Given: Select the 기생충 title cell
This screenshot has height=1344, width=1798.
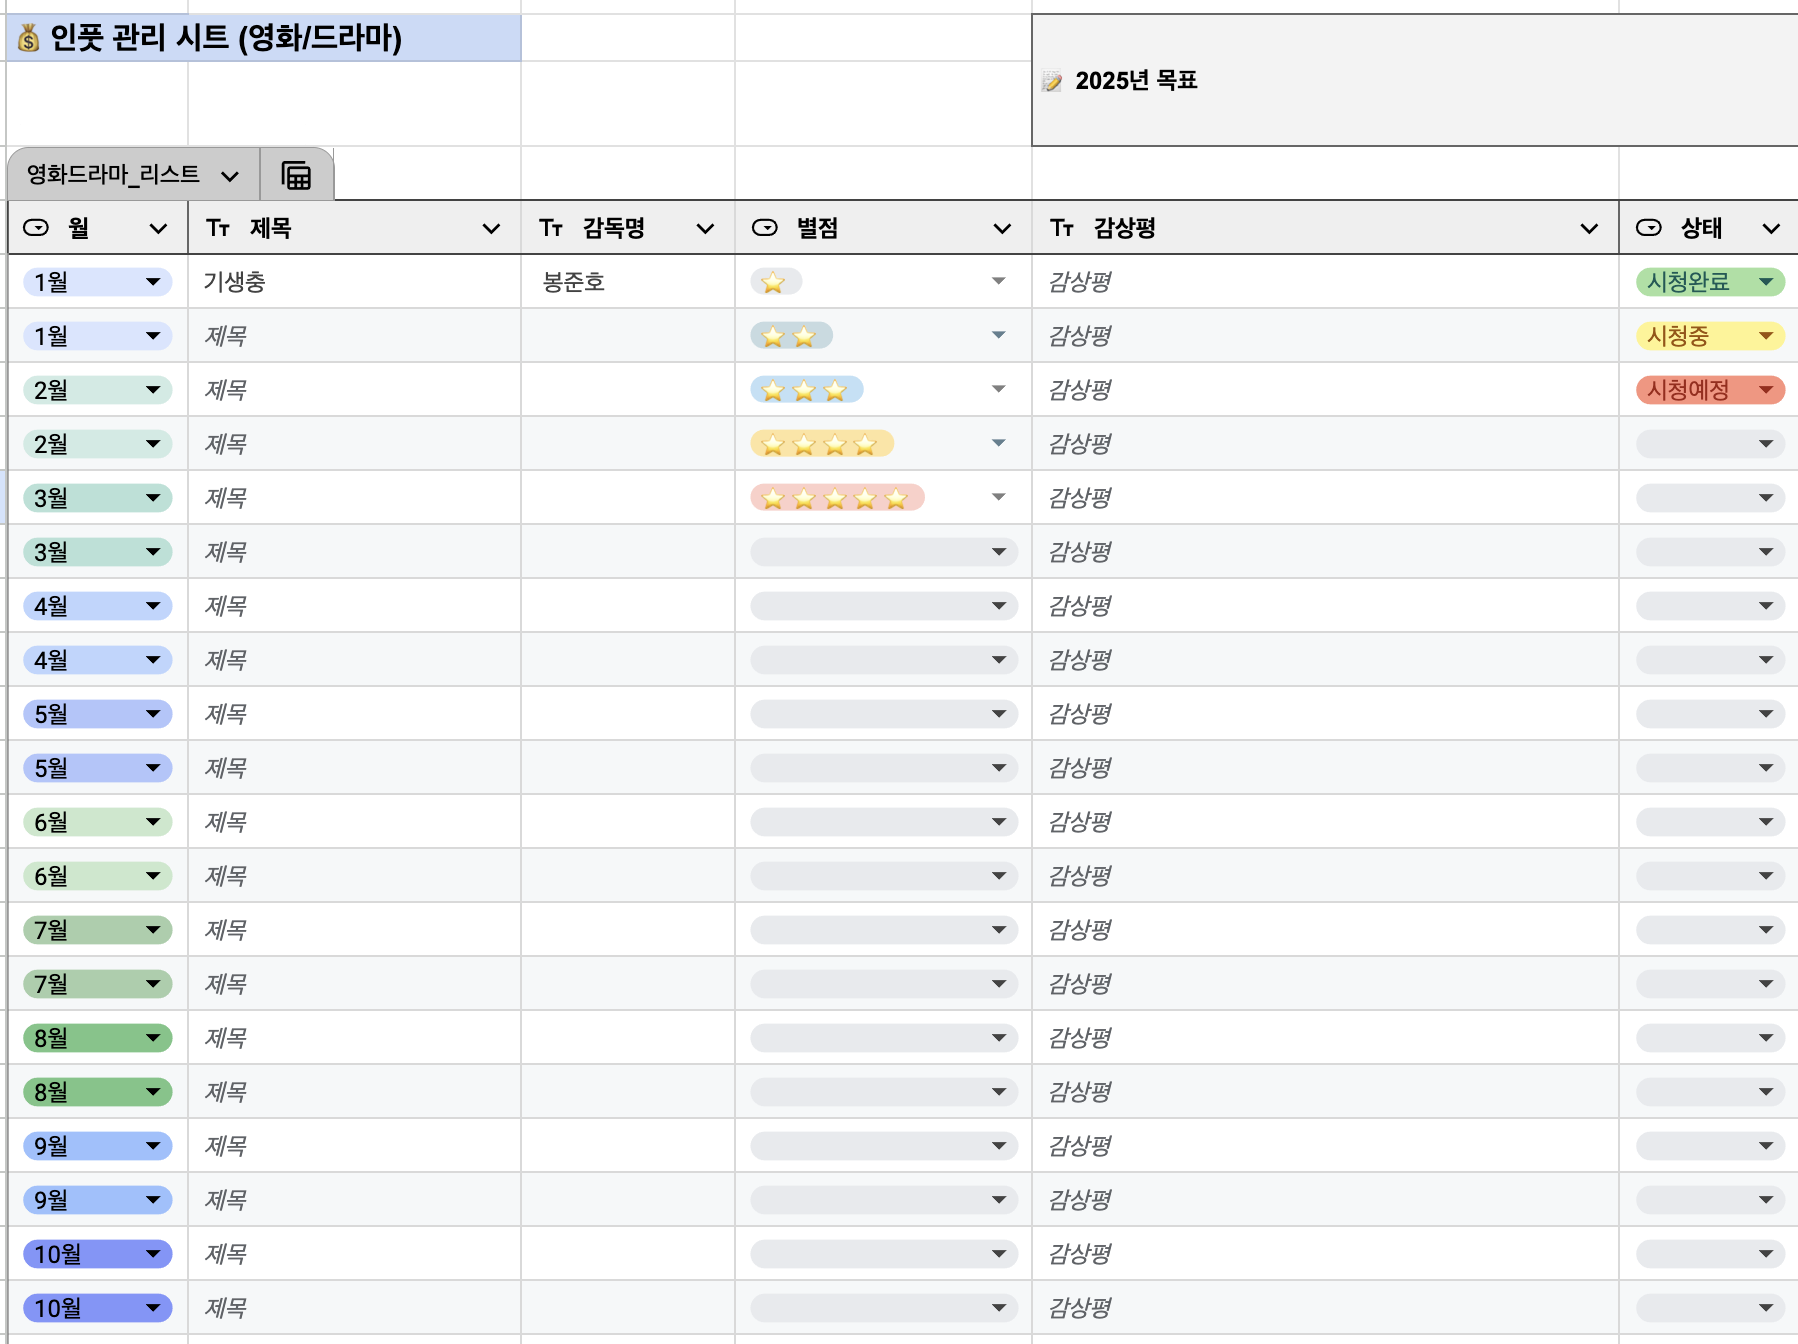Looking at the screenshot, I should pos(354,282).
